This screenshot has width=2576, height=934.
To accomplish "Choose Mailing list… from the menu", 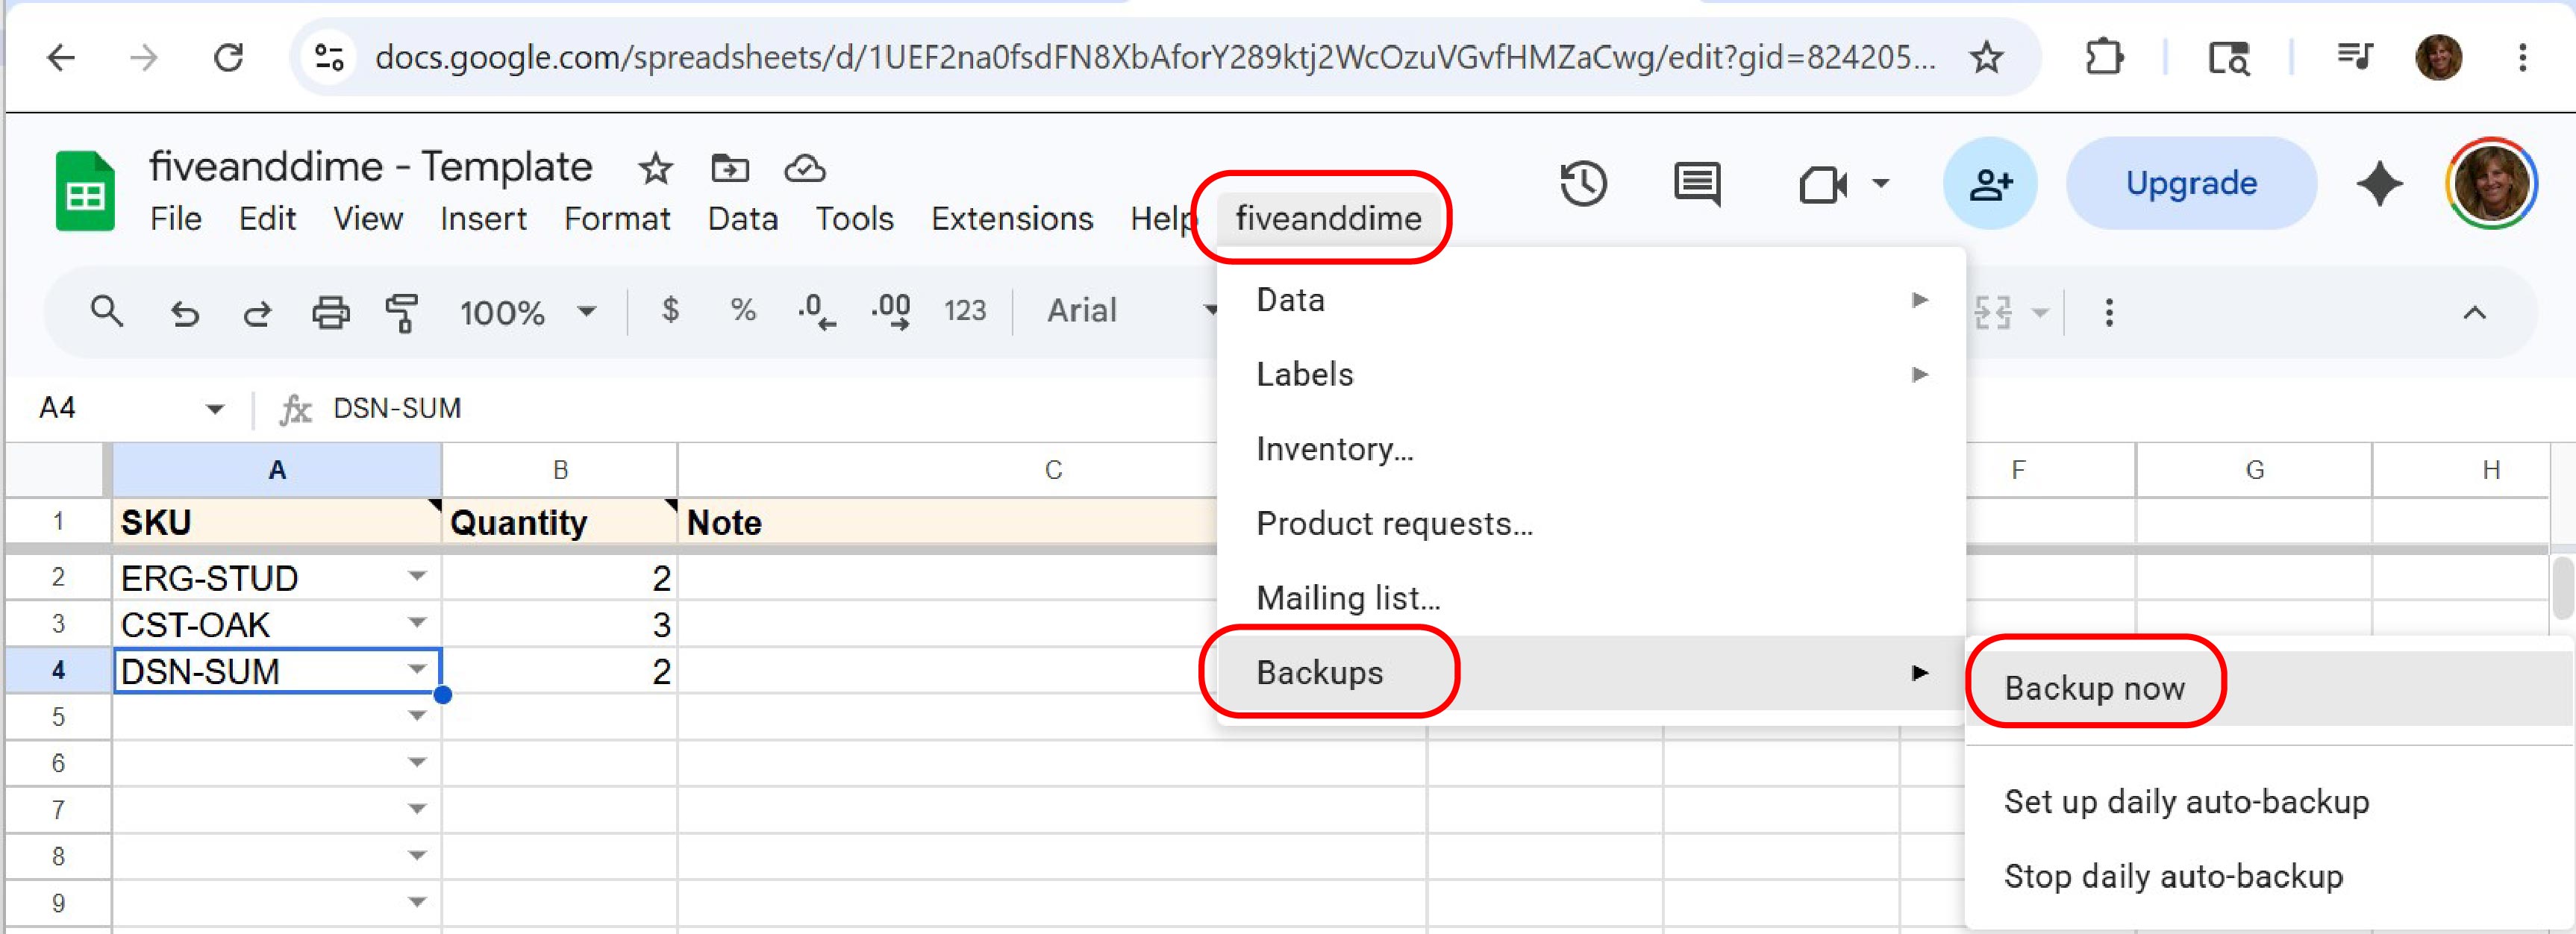I will [1591, 598].
